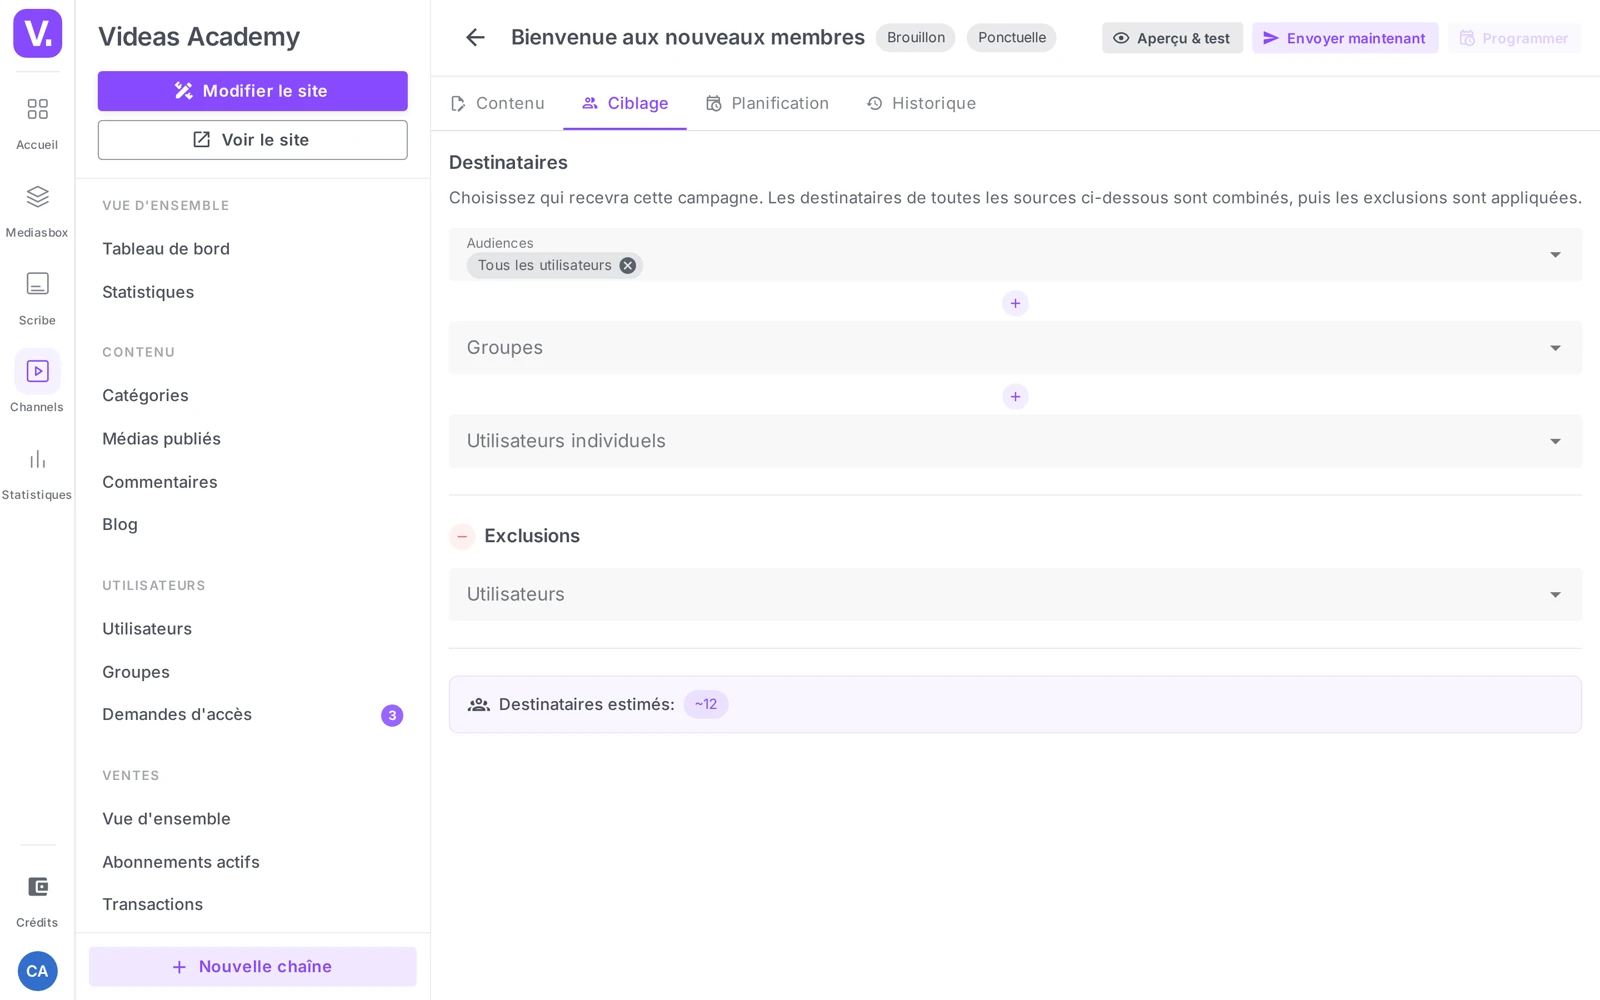This screenshot has width=1600, height=1000.
Task: Open Transactions
Action: point(152,905)
